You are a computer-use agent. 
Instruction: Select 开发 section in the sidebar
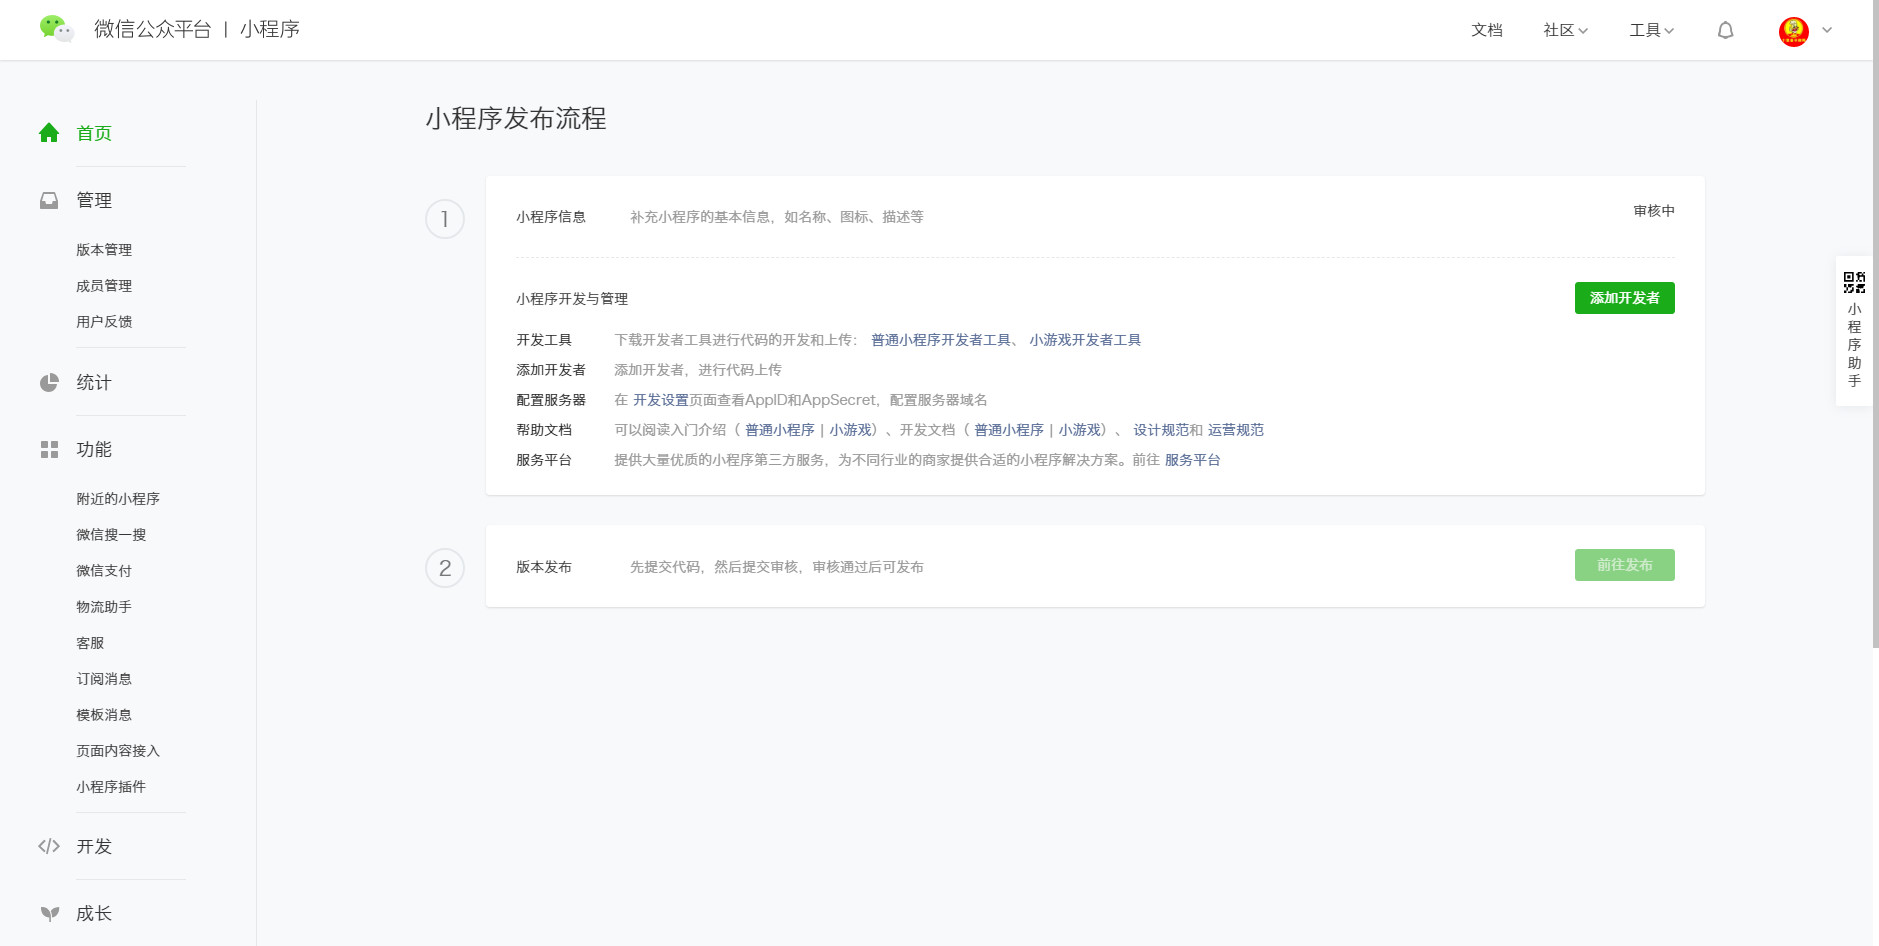point(94,846)
